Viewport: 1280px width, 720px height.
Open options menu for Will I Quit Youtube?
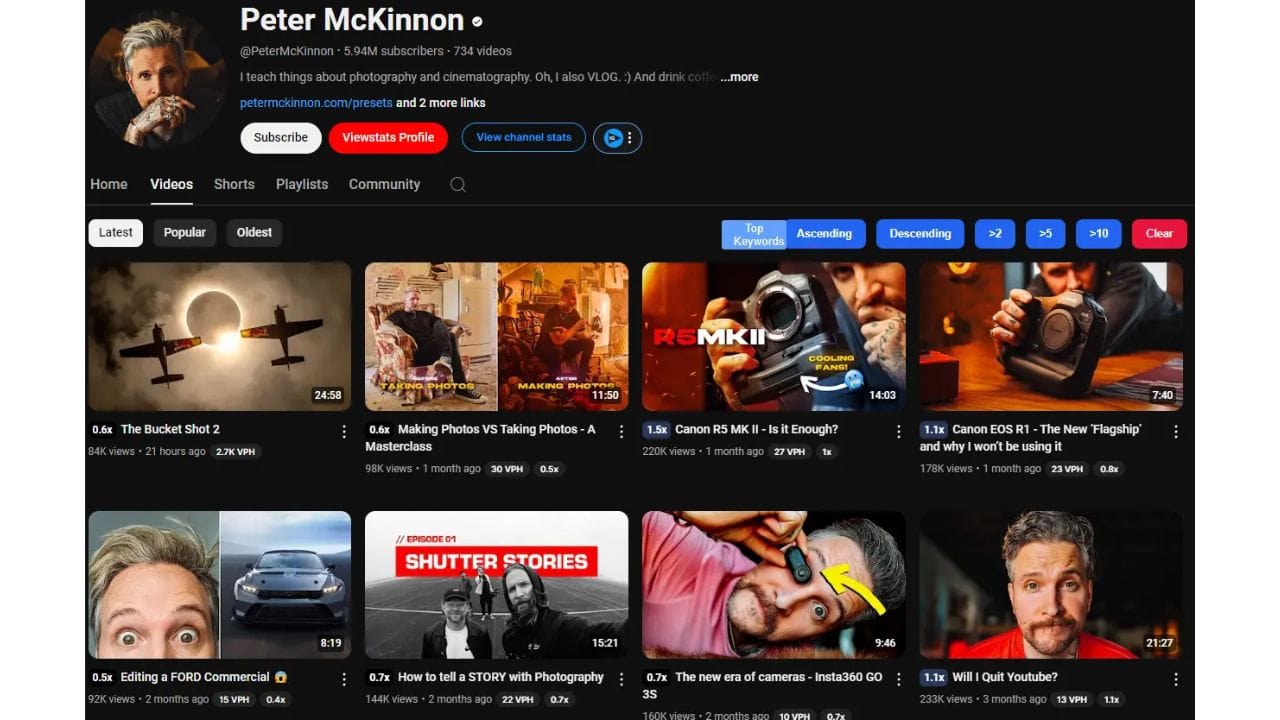tap(1176, 679)
